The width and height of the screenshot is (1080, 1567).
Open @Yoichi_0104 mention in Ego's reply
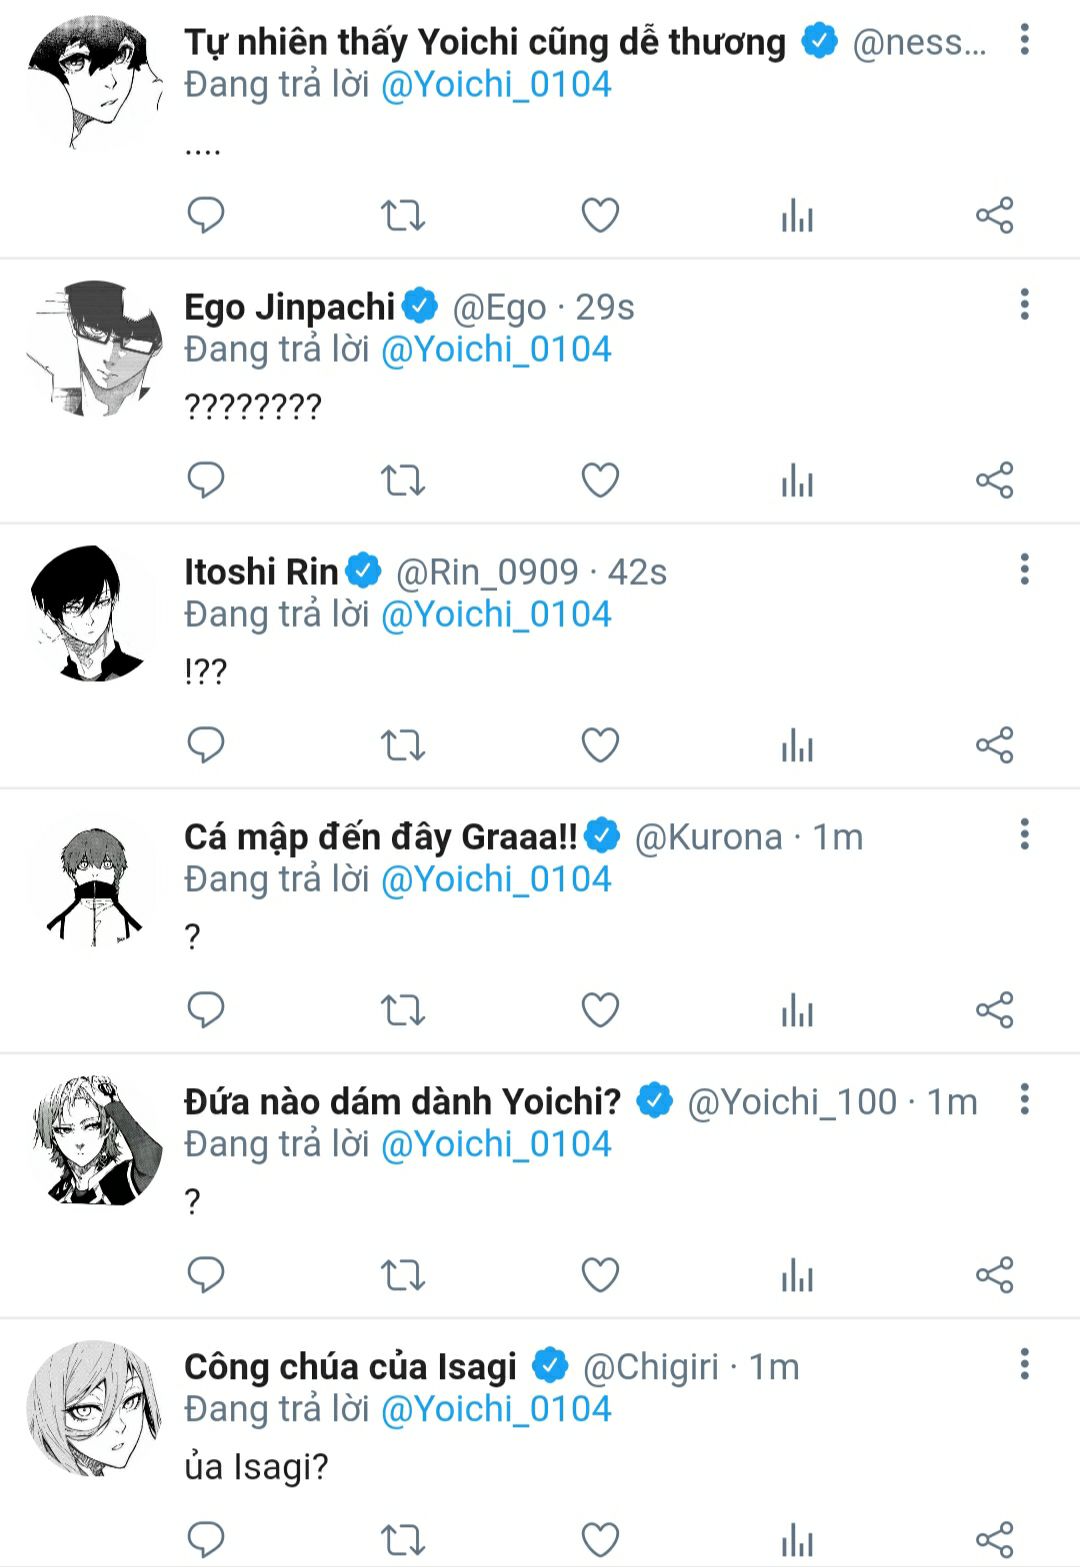click(496, 349)
